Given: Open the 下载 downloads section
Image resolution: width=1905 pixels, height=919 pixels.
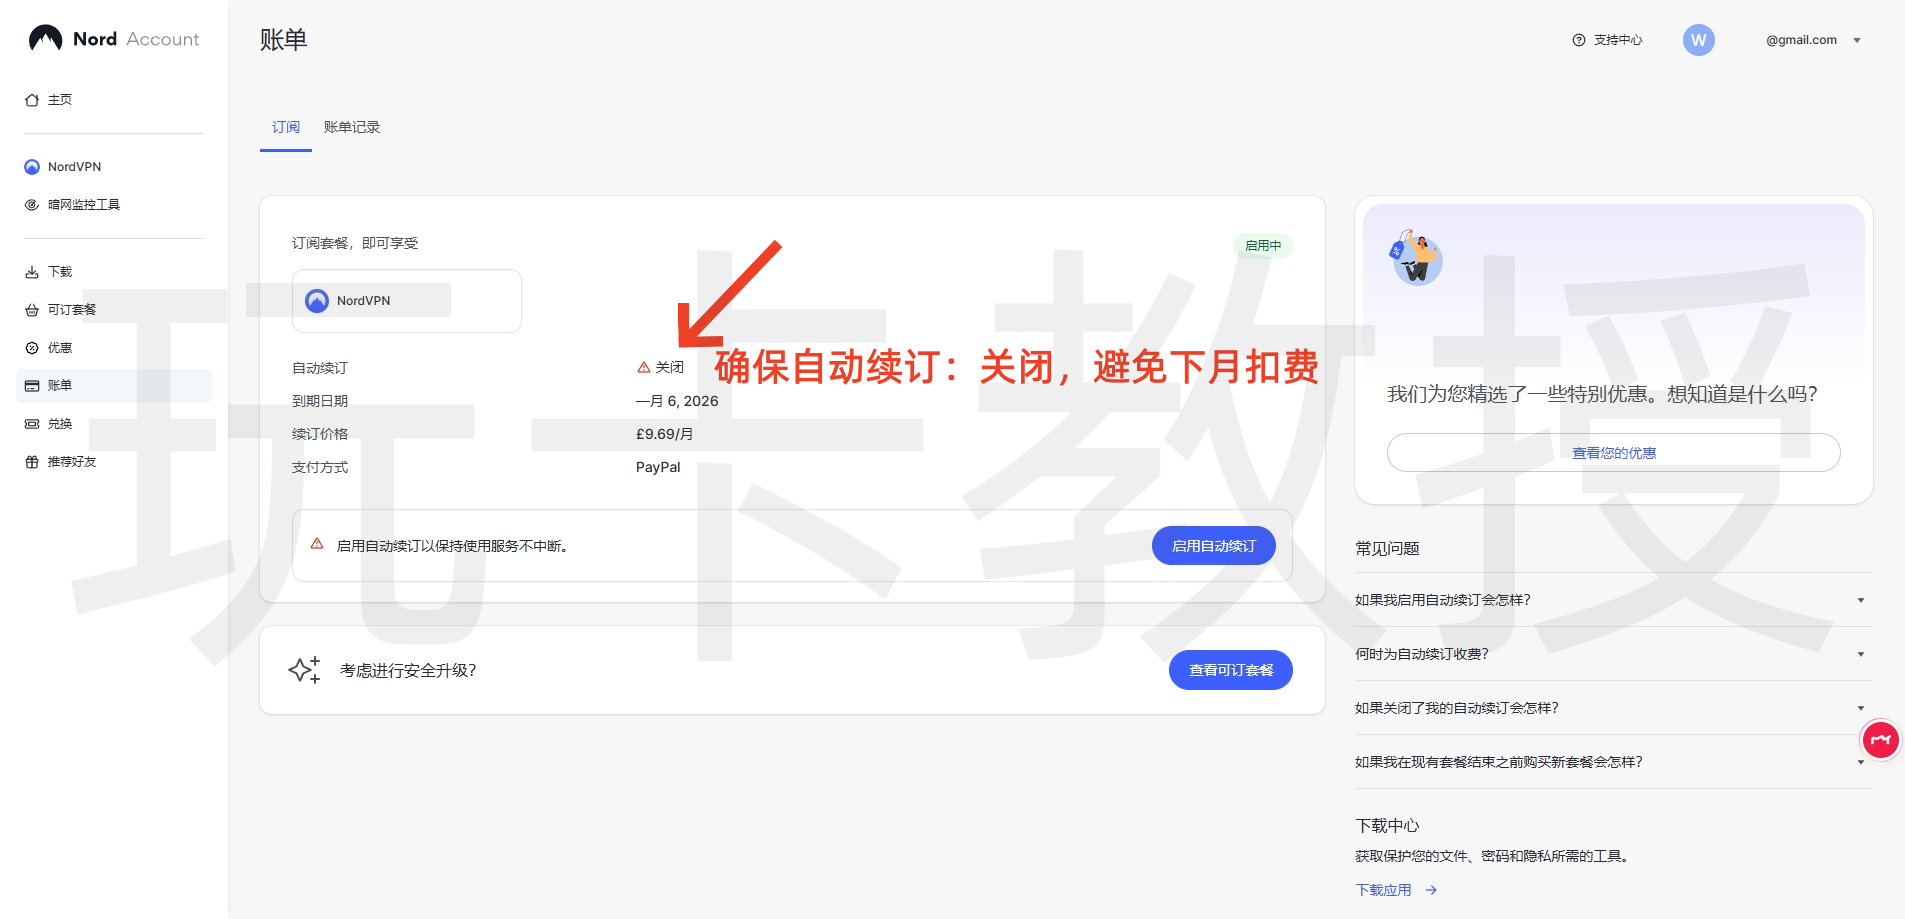Looking at the screenshot, I should pyautogui.click(x=58, y=271).
